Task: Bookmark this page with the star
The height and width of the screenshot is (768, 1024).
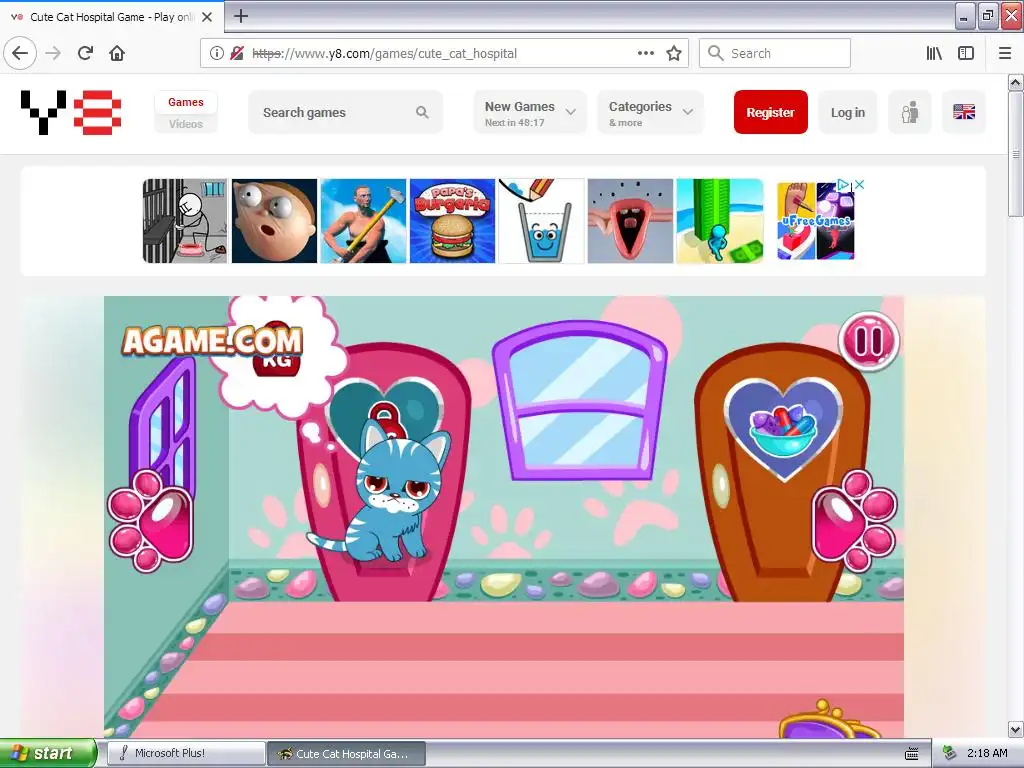Action: tap(674, 53)
